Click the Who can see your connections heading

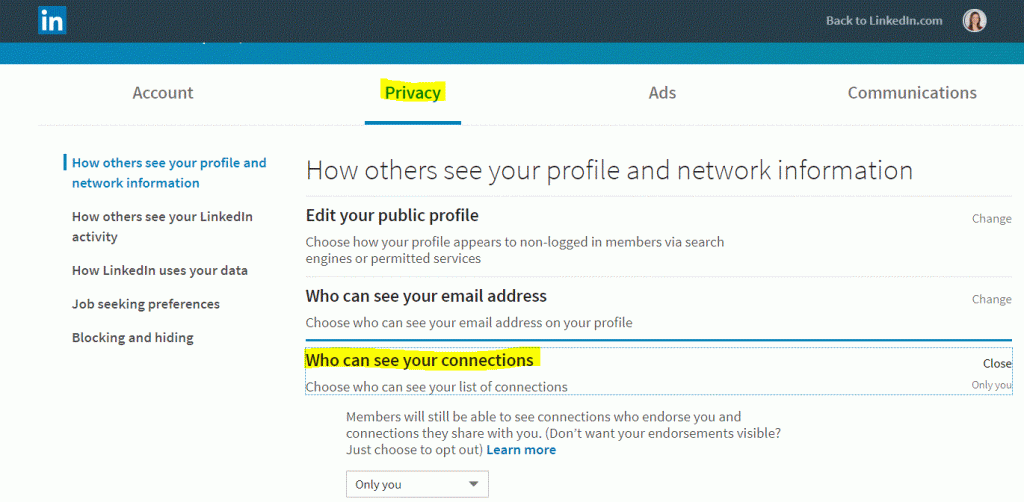419,360
